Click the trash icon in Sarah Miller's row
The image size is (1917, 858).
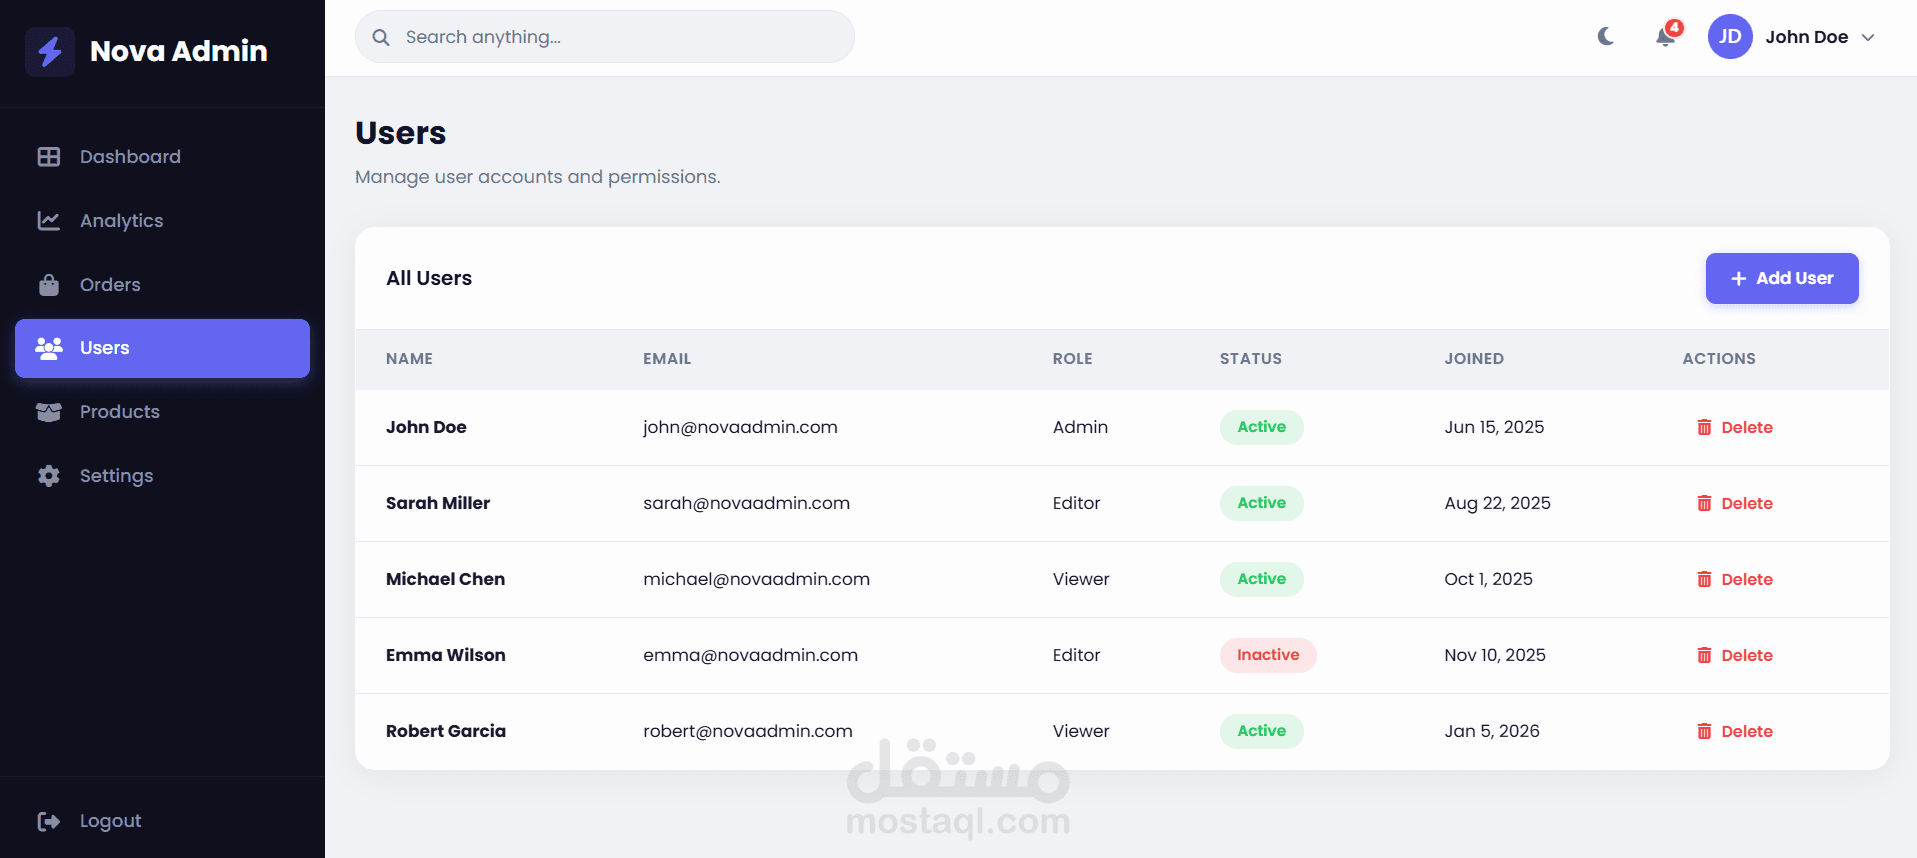(x=1704, y=503)
